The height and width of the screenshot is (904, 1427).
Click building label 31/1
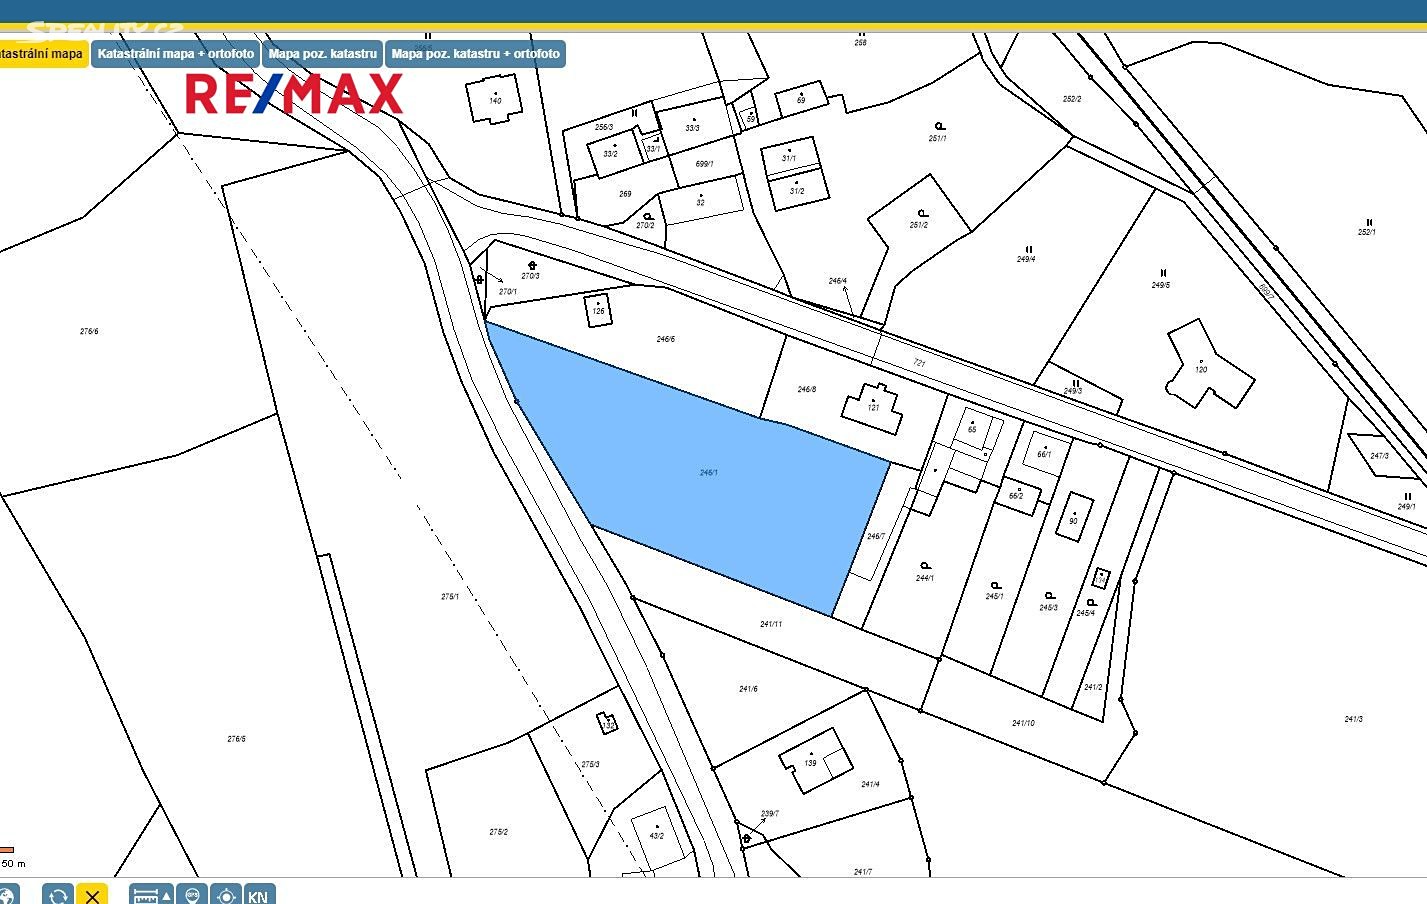(x=789, y=158)
